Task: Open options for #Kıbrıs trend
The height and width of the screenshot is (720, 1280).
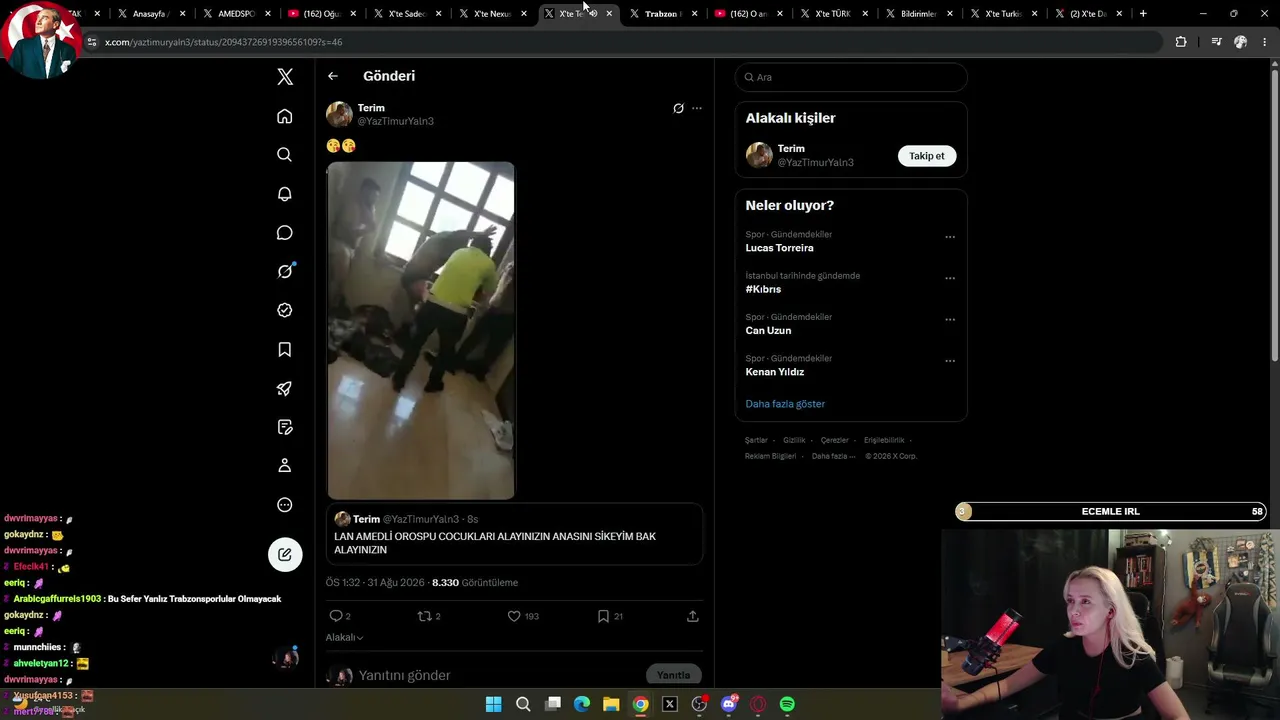Action: point(950,278)
